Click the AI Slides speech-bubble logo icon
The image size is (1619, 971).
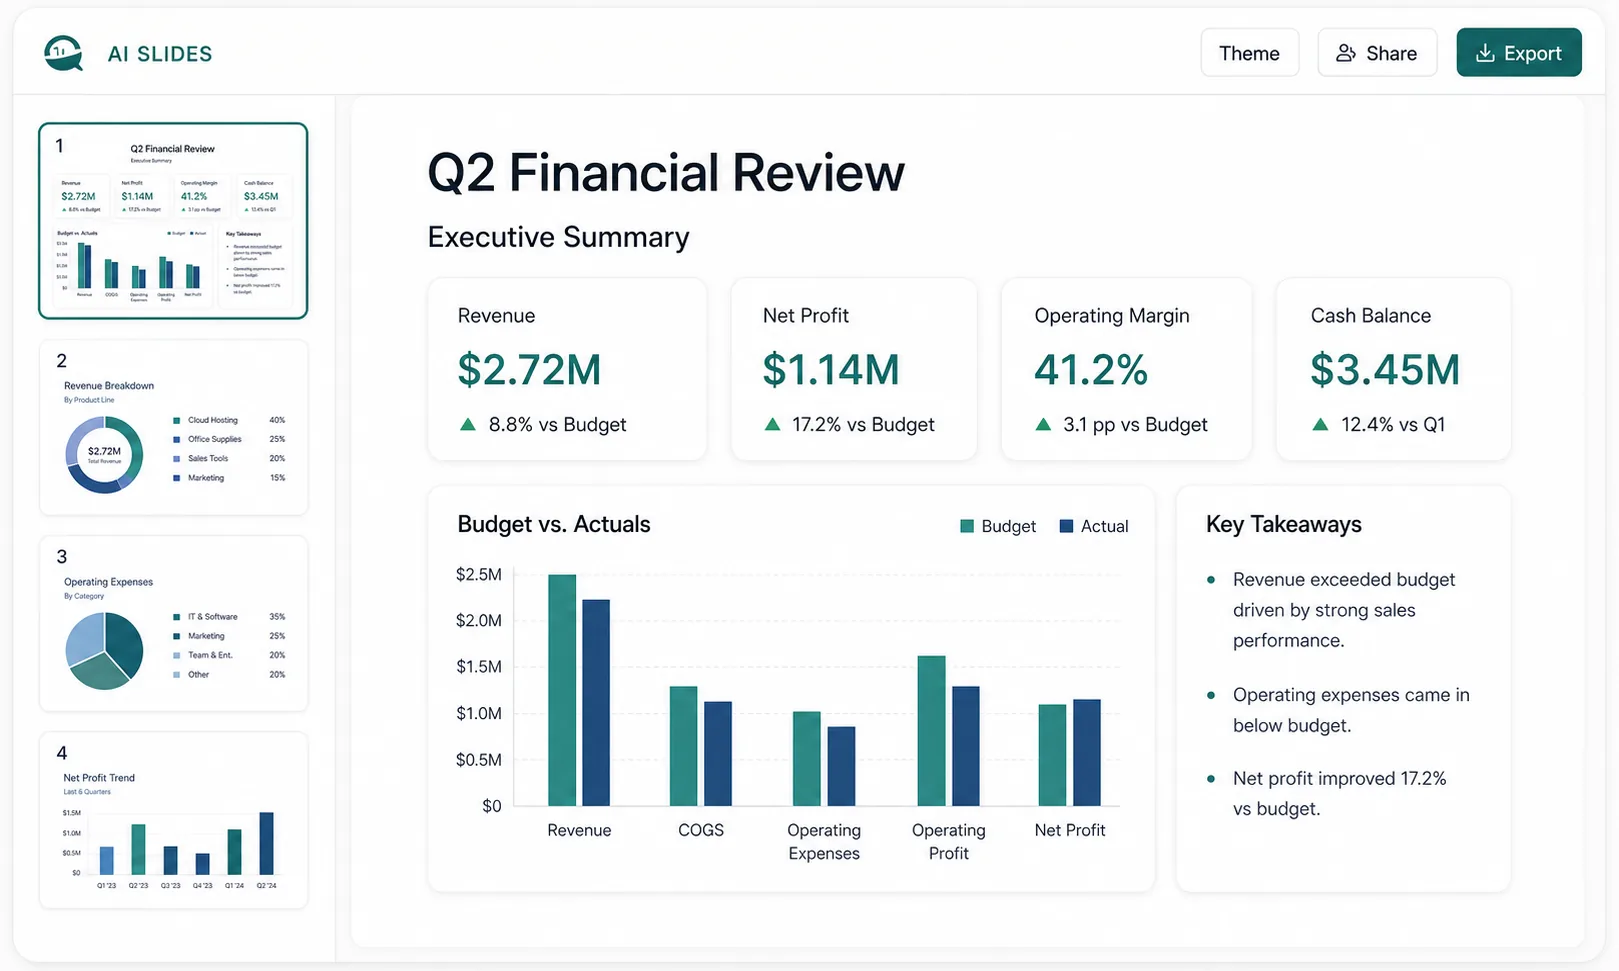(63, 53)
